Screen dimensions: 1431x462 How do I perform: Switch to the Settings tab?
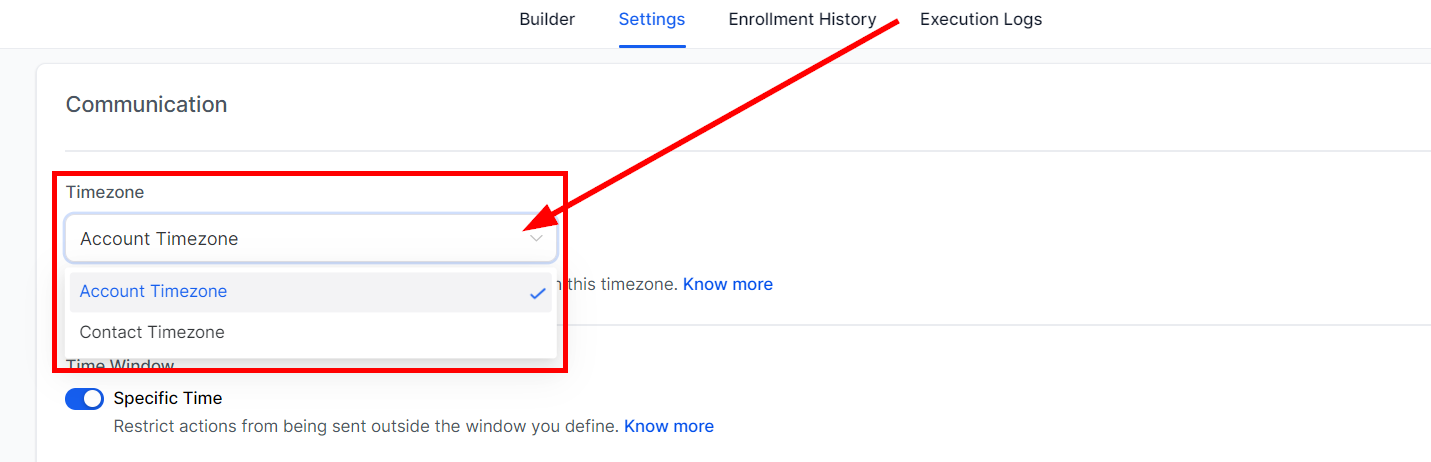click(652, 19)
